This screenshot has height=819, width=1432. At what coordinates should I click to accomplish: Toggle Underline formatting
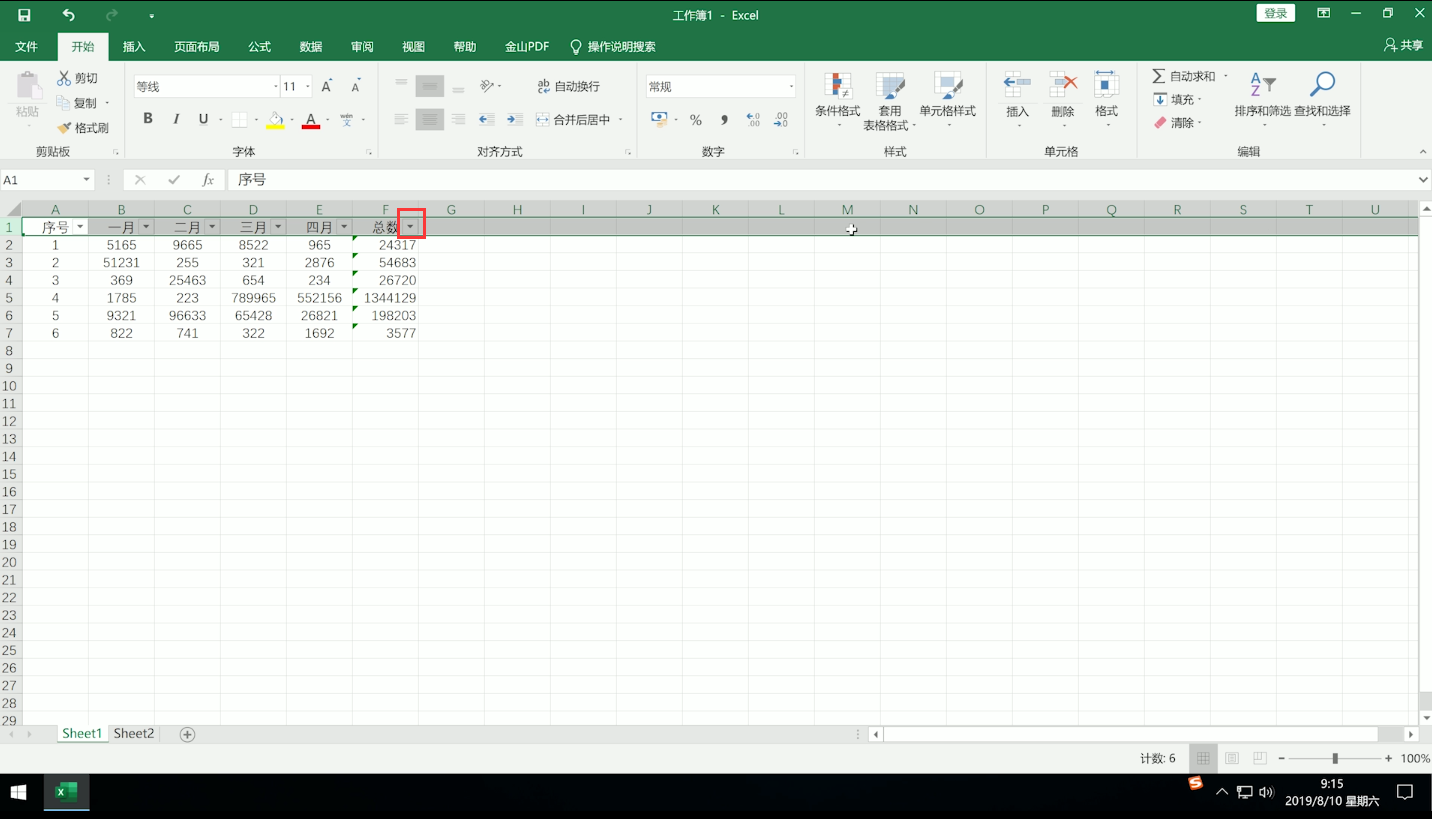[203, 119]
